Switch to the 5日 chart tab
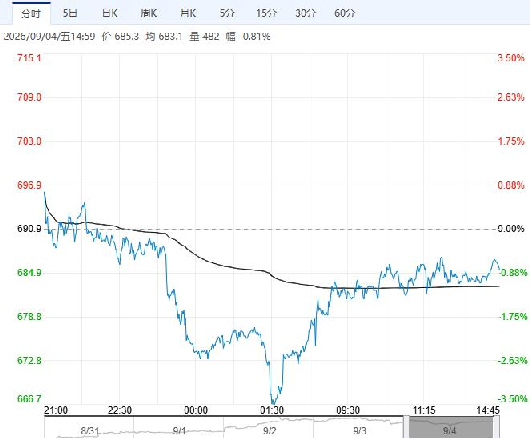The width and height of the screenshot is (530, 438). 70,14
